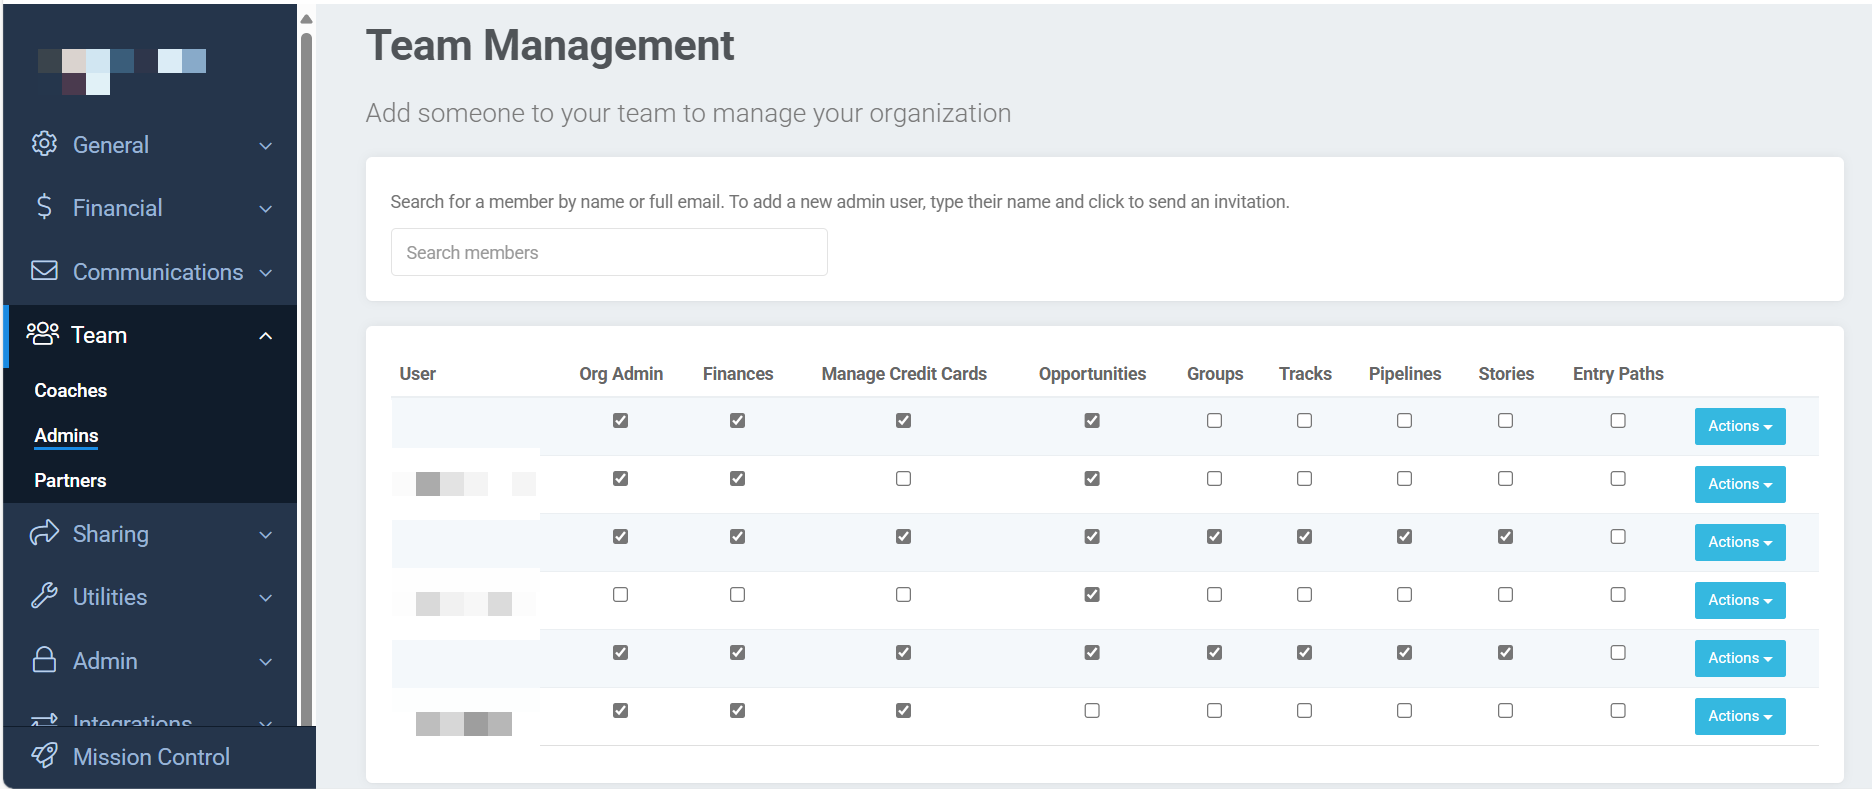Click the Financial dollar sign icon

[44, 207]
